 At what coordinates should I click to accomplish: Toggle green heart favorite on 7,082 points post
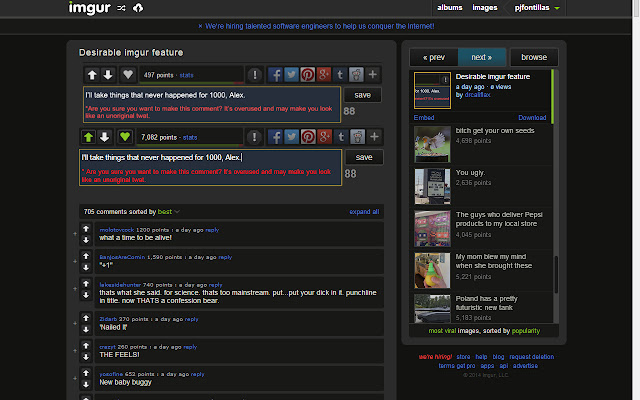[125, 137]
